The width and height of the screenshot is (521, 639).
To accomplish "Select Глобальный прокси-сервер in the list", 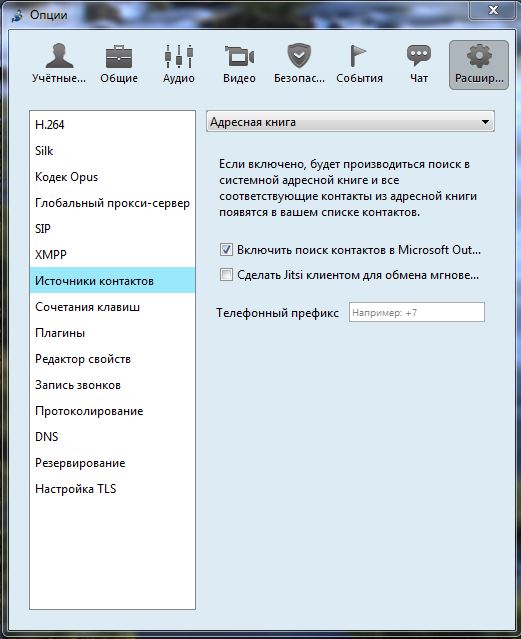I will (x=112, y=203).
